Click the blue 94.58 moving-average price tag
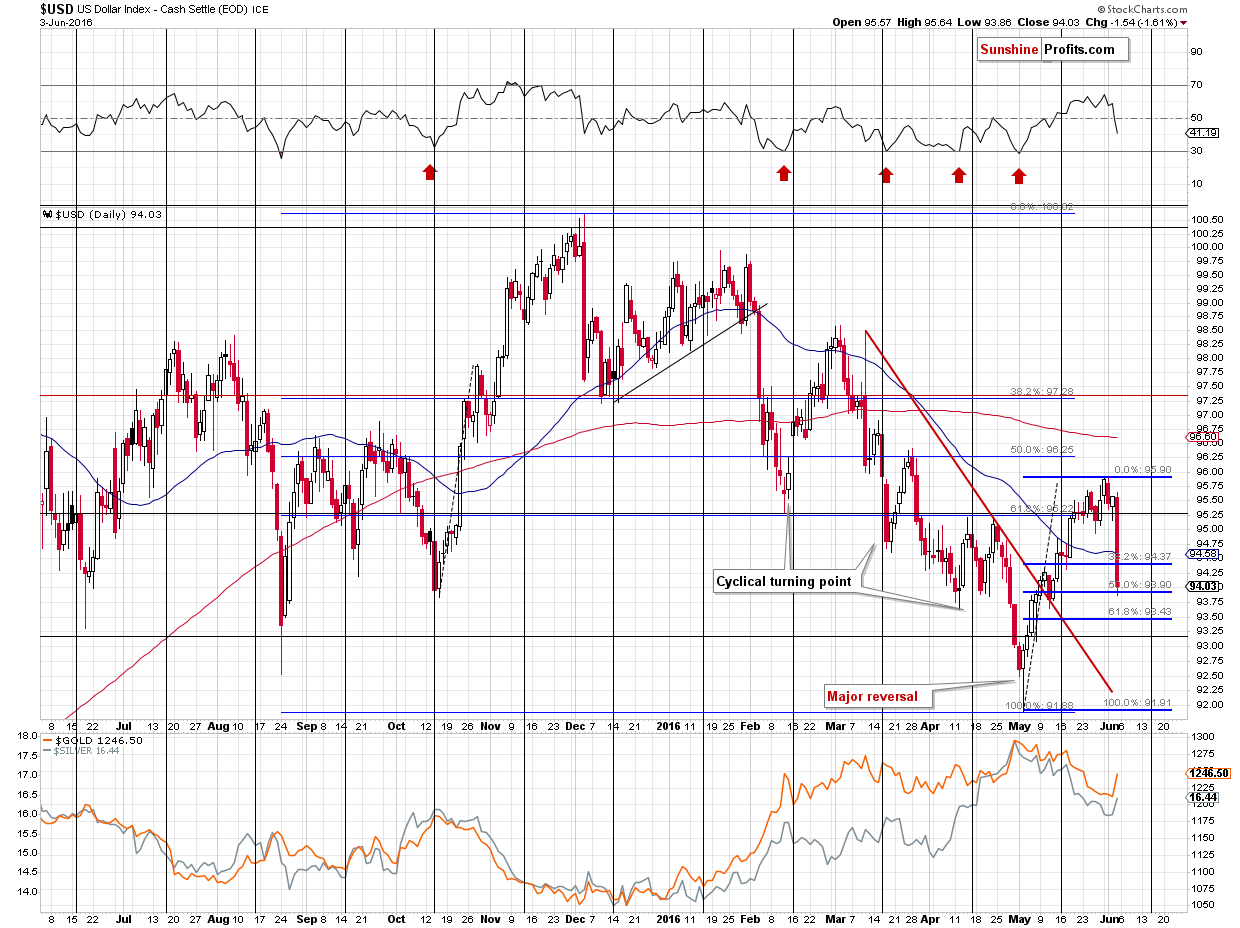 coord(1204,553)
